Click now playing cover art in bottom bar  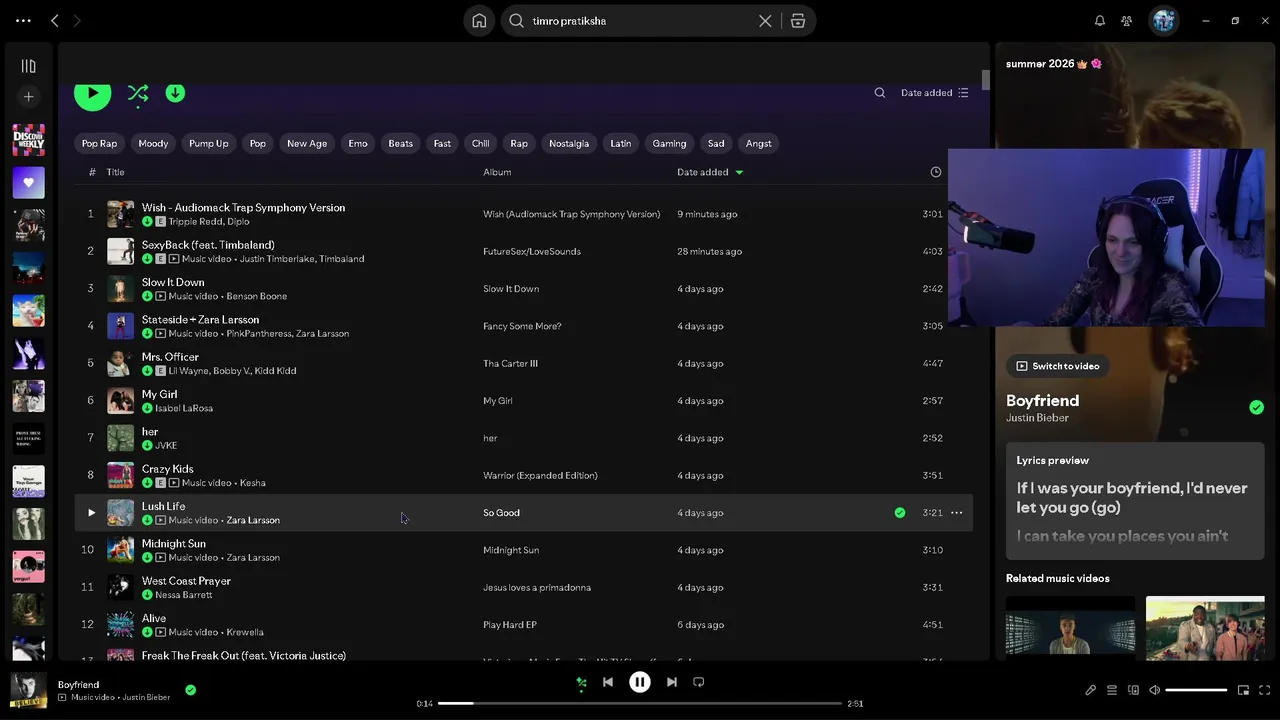coord(28,690)
